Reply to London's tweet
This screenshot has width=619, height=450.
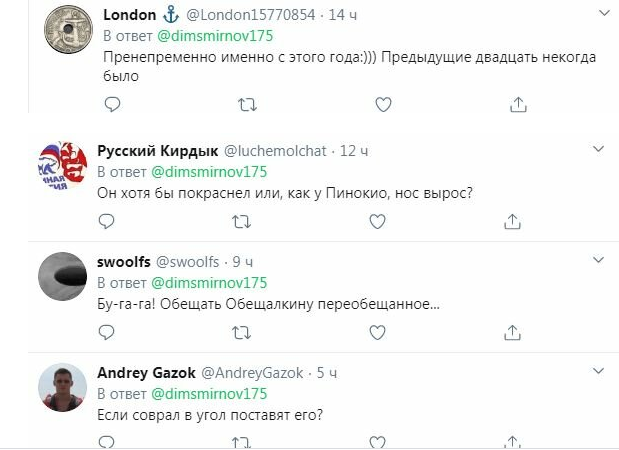tap(113, 103)
